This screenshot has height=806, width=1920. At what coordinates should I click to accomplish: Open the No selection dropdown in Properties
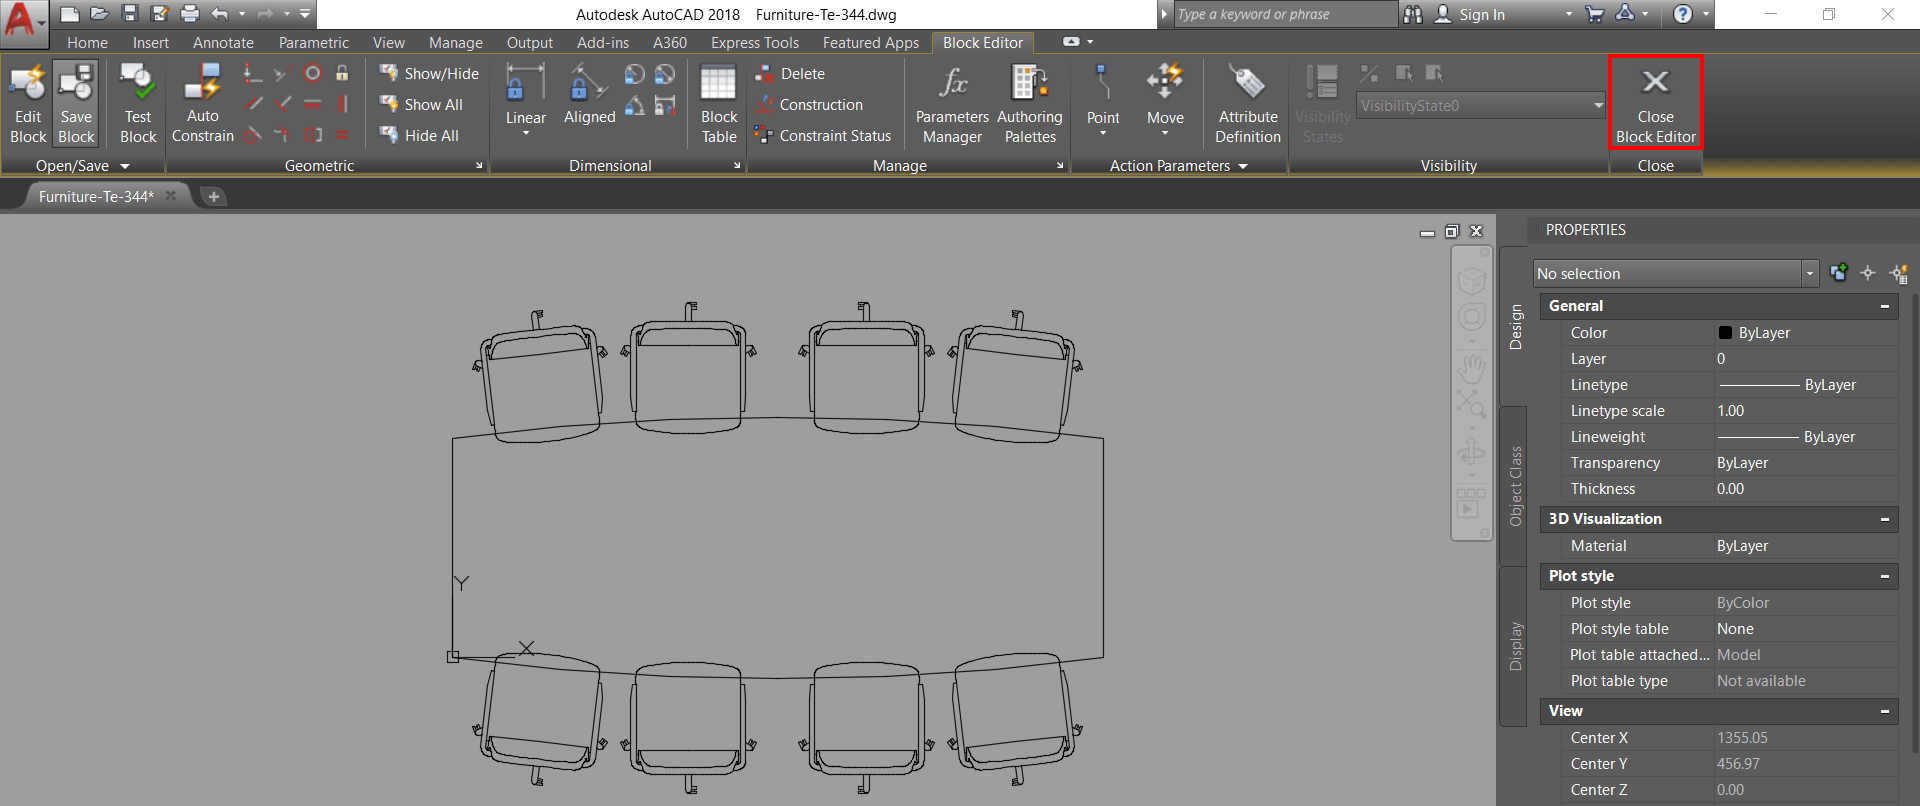(x=1809, y=273)
